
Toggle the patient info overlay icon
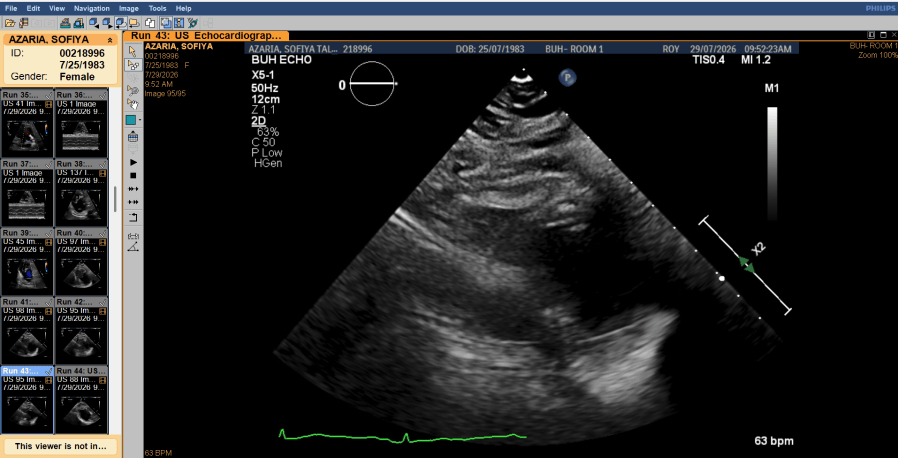click(179, 23)
